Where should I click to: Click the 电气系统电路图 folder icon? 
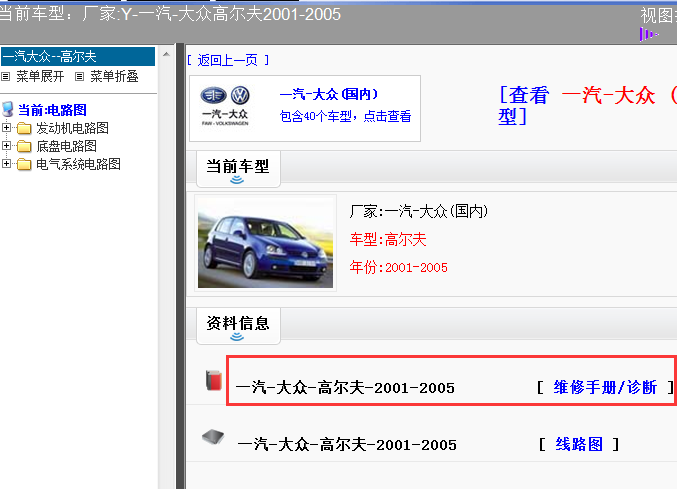click(x=24, y=164)
